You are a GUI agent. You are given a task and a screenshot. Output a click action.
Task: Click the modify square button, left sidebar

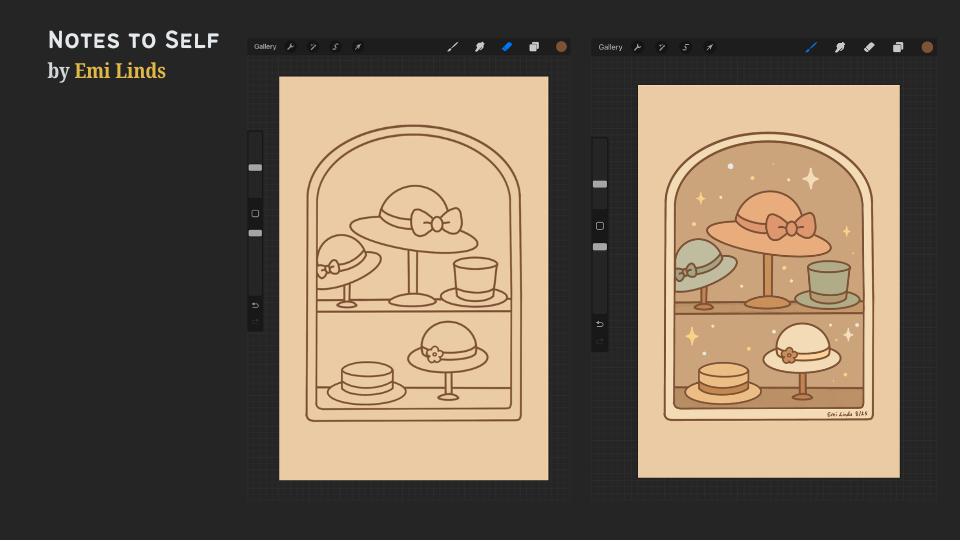coord(255,214)
